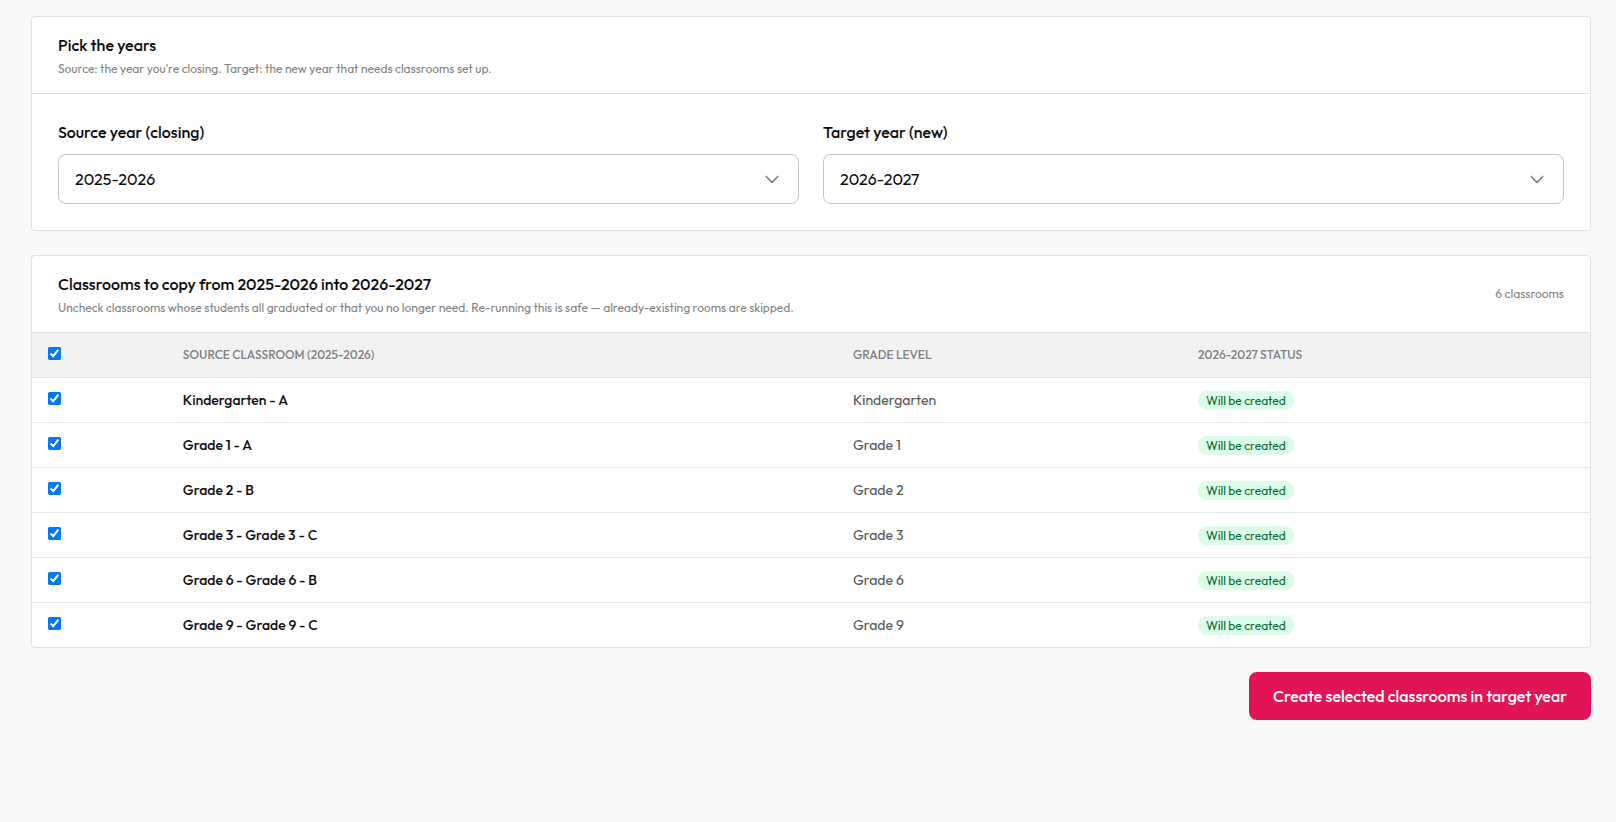Screen dimensions: 1616x822
Task: Click Create selected classrooms in target year
Action: pyautogui.click(x=1419, y=696)
